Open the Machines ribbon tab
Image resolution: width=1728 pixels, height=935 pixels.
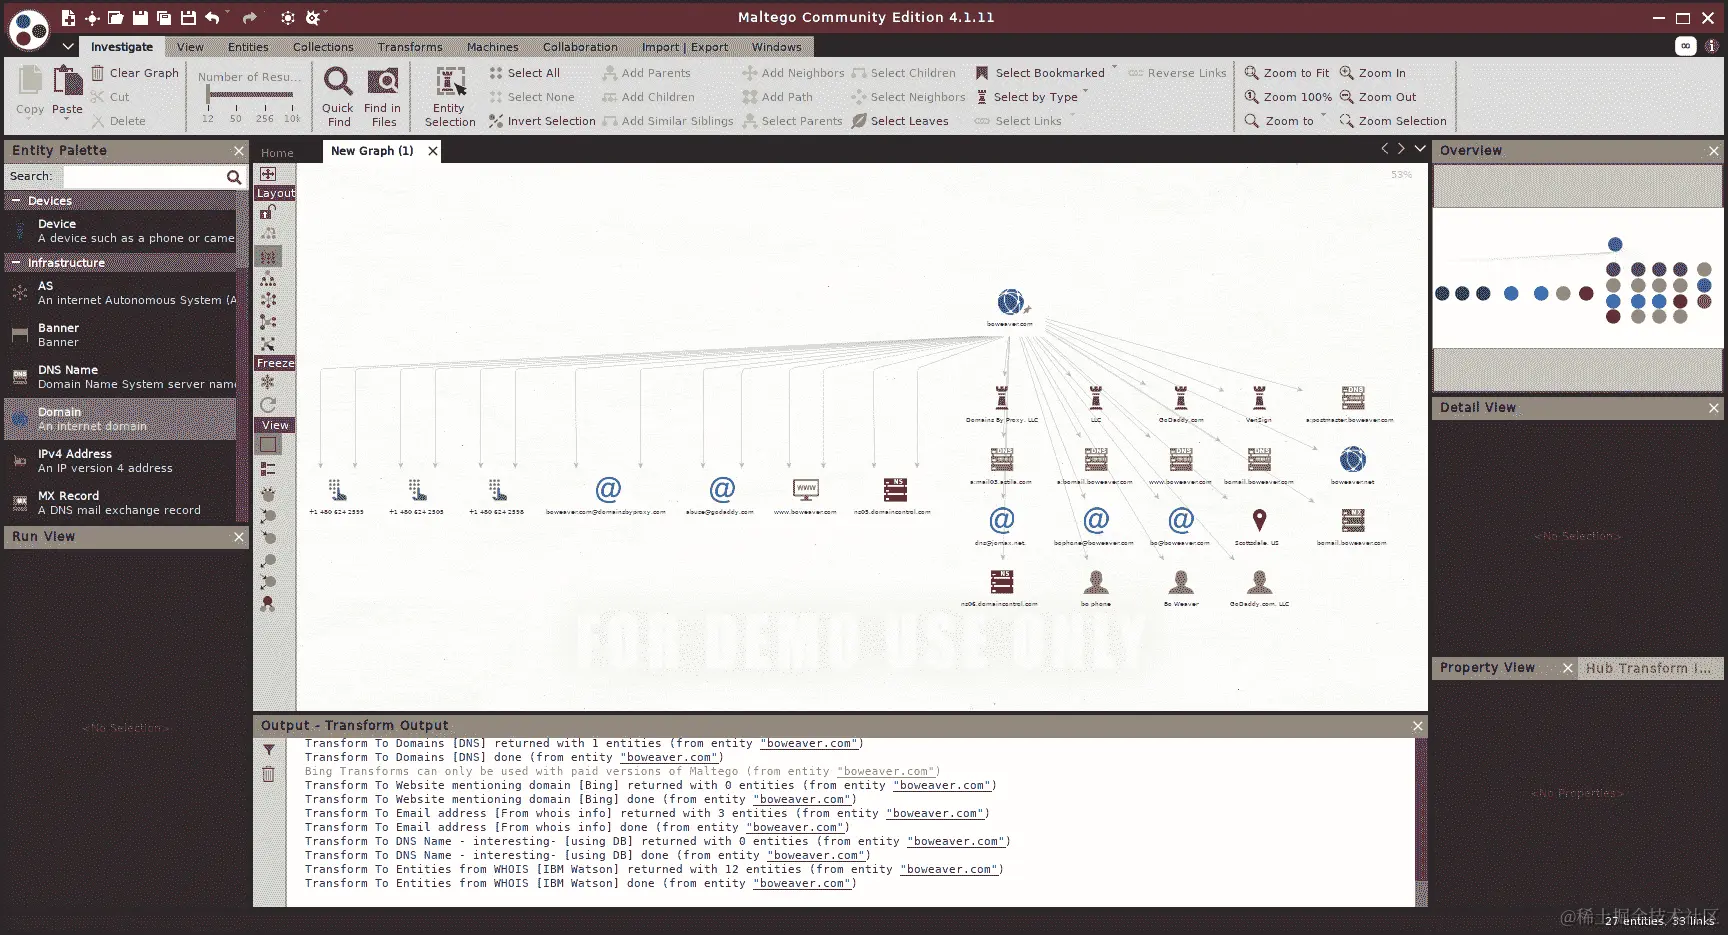click(493, 47)
